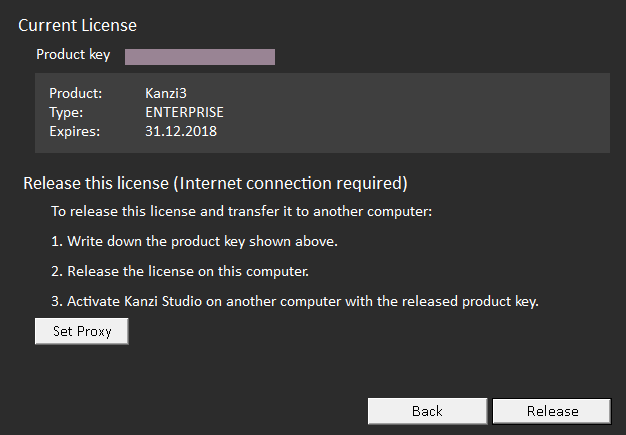Viewport: 626px width, 435px height.
Task: Click the Product key label
Action: 73,55
